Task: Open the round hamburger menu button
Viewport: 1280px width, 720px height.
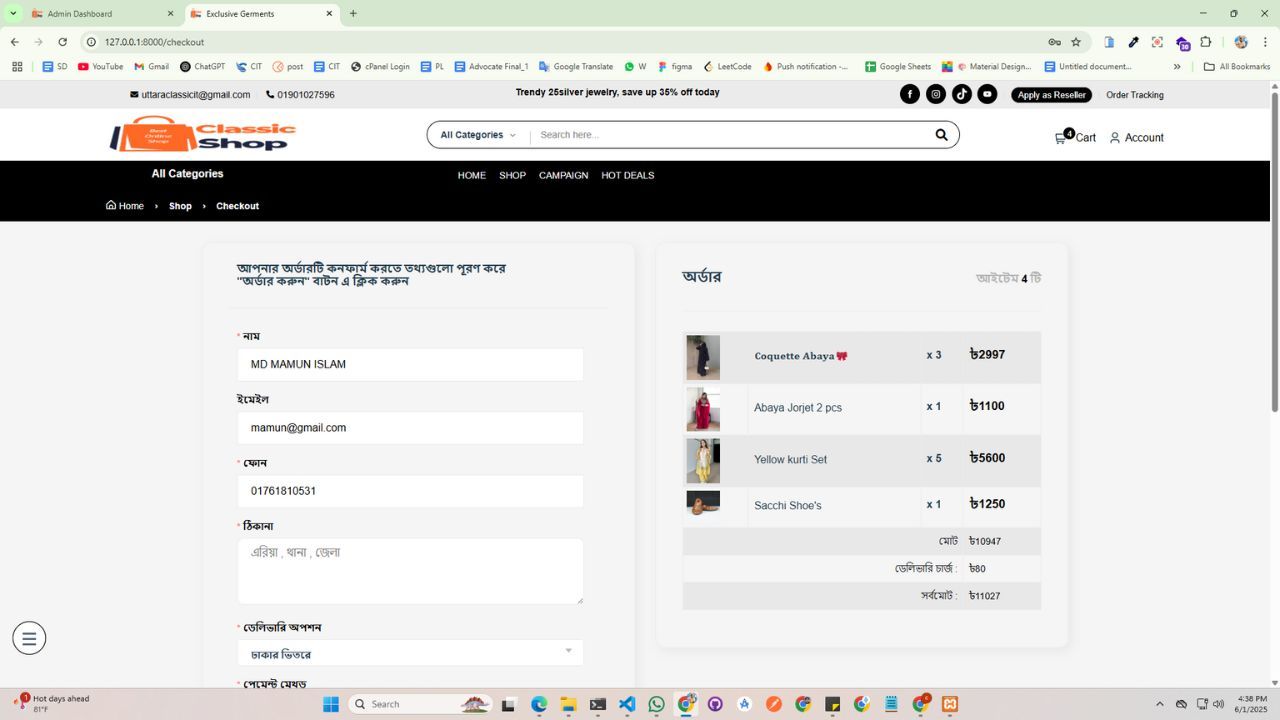Action: click(29, 638)
